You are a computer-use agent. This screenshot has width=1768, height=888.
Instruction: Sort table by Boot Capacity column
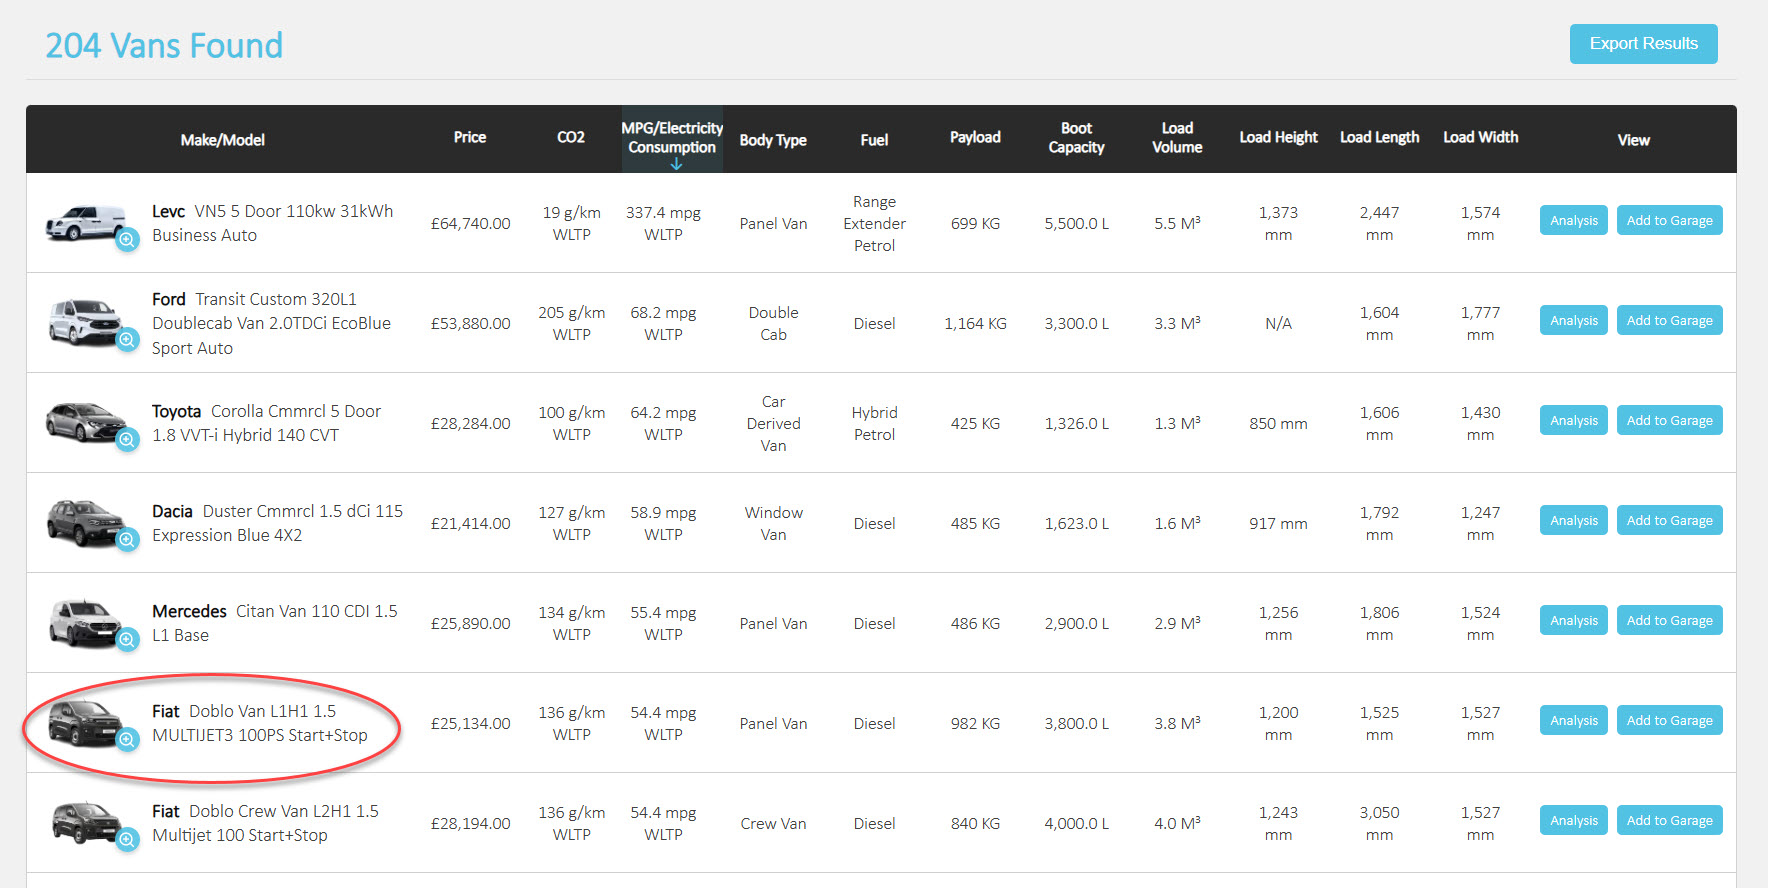click(1076, 138)
